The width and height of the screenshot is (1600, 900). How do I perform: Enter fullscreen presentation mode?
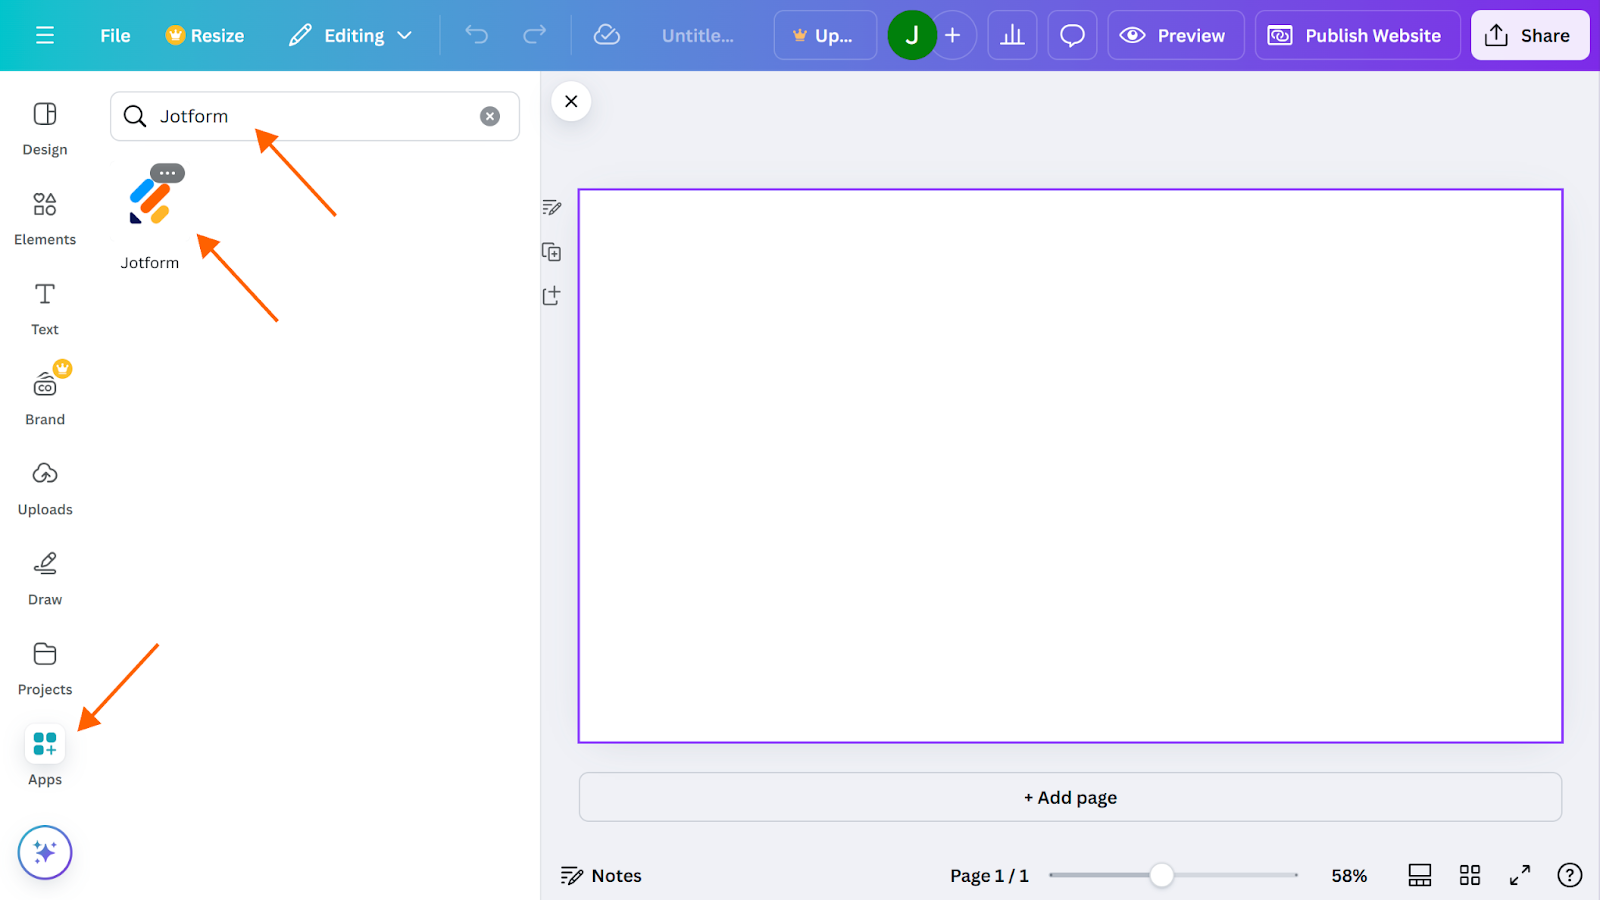pos(1518,875)
